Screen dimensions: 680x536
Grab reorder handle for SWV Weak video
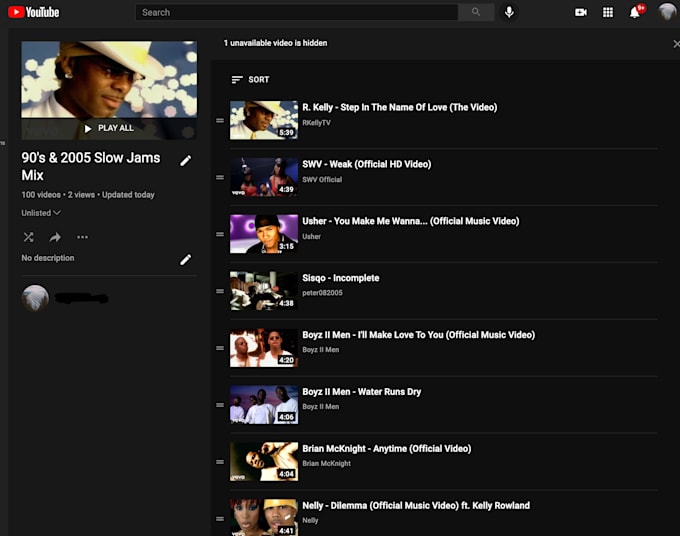pos(220,177)
